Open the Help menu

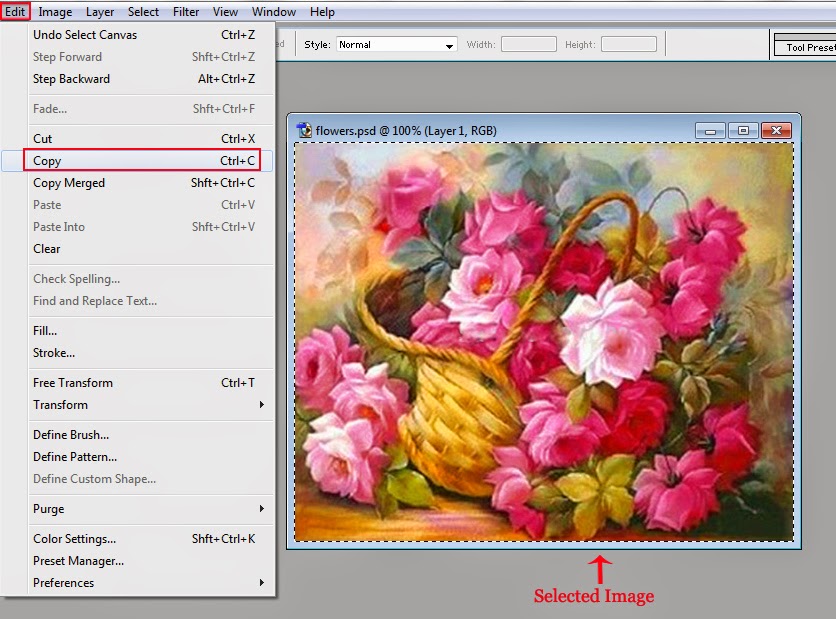click(x=322, y=12)
